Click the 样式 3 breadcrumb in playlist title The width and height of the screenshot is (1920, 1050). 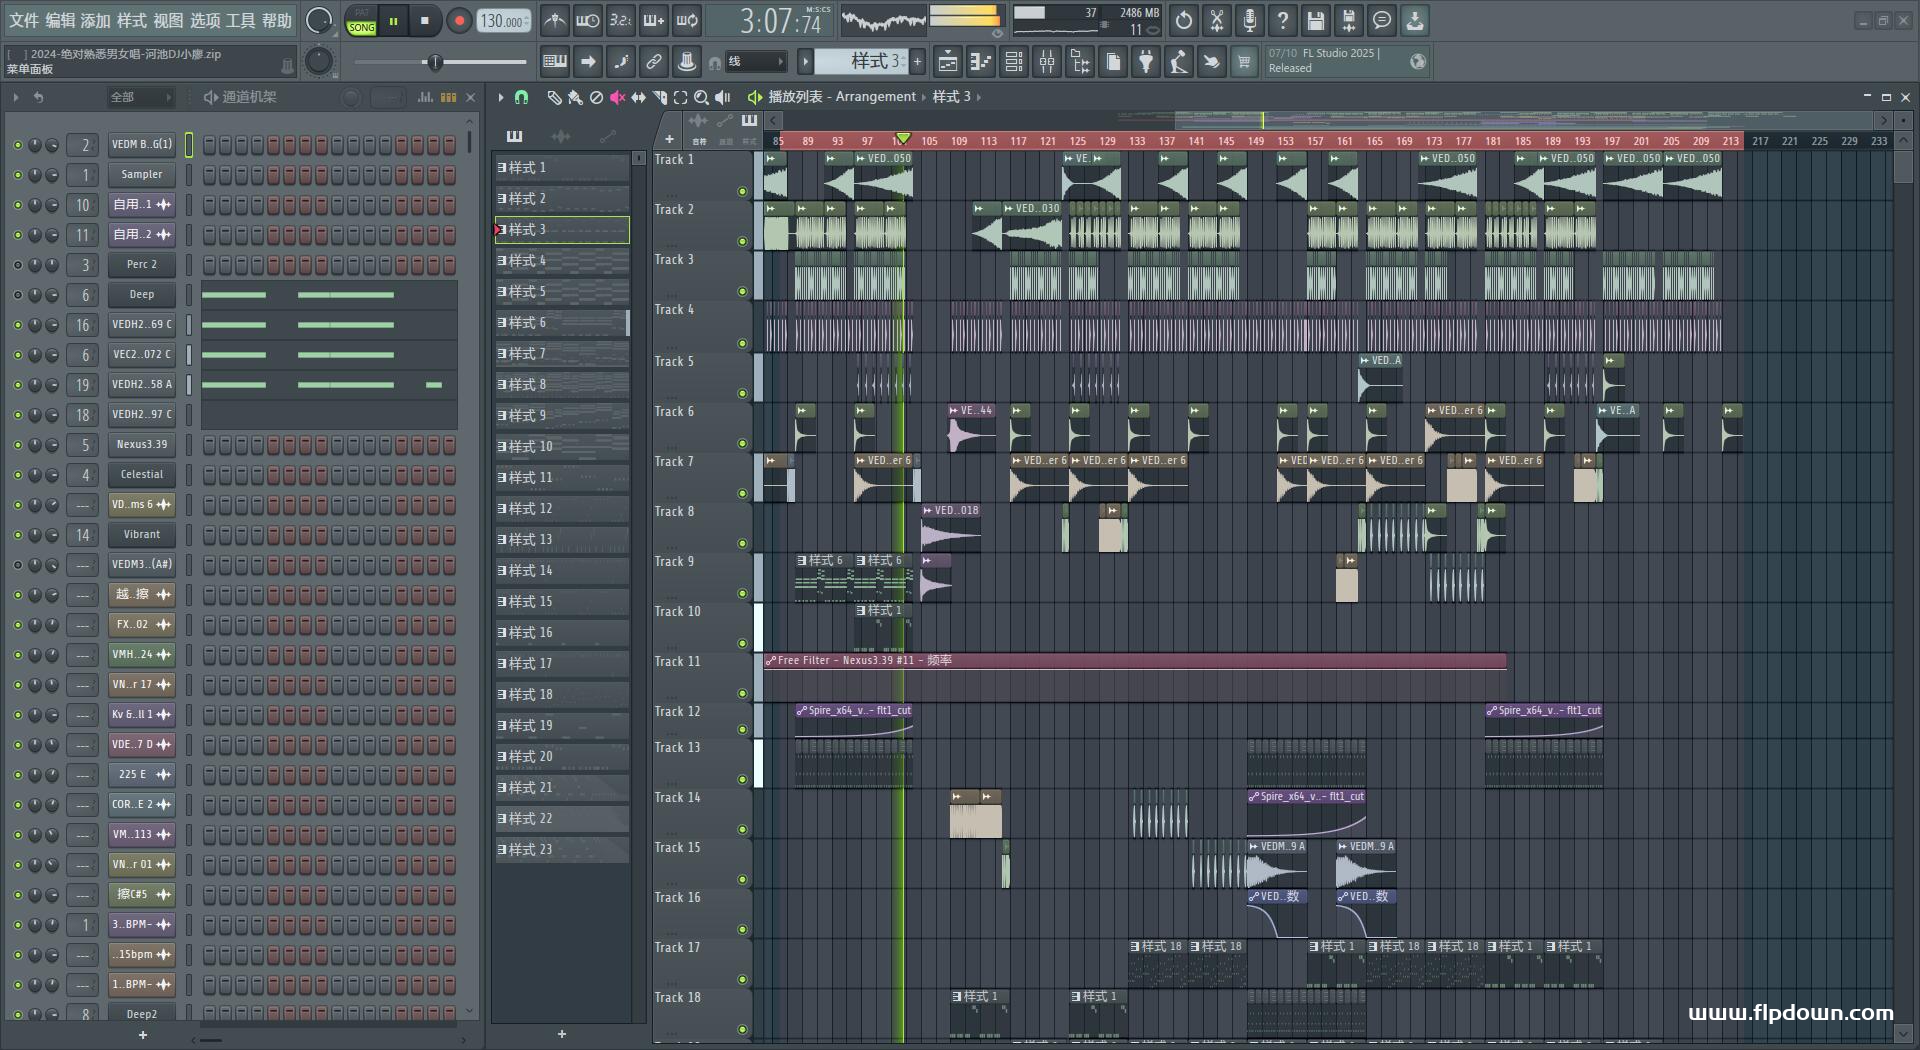(951, 97)
